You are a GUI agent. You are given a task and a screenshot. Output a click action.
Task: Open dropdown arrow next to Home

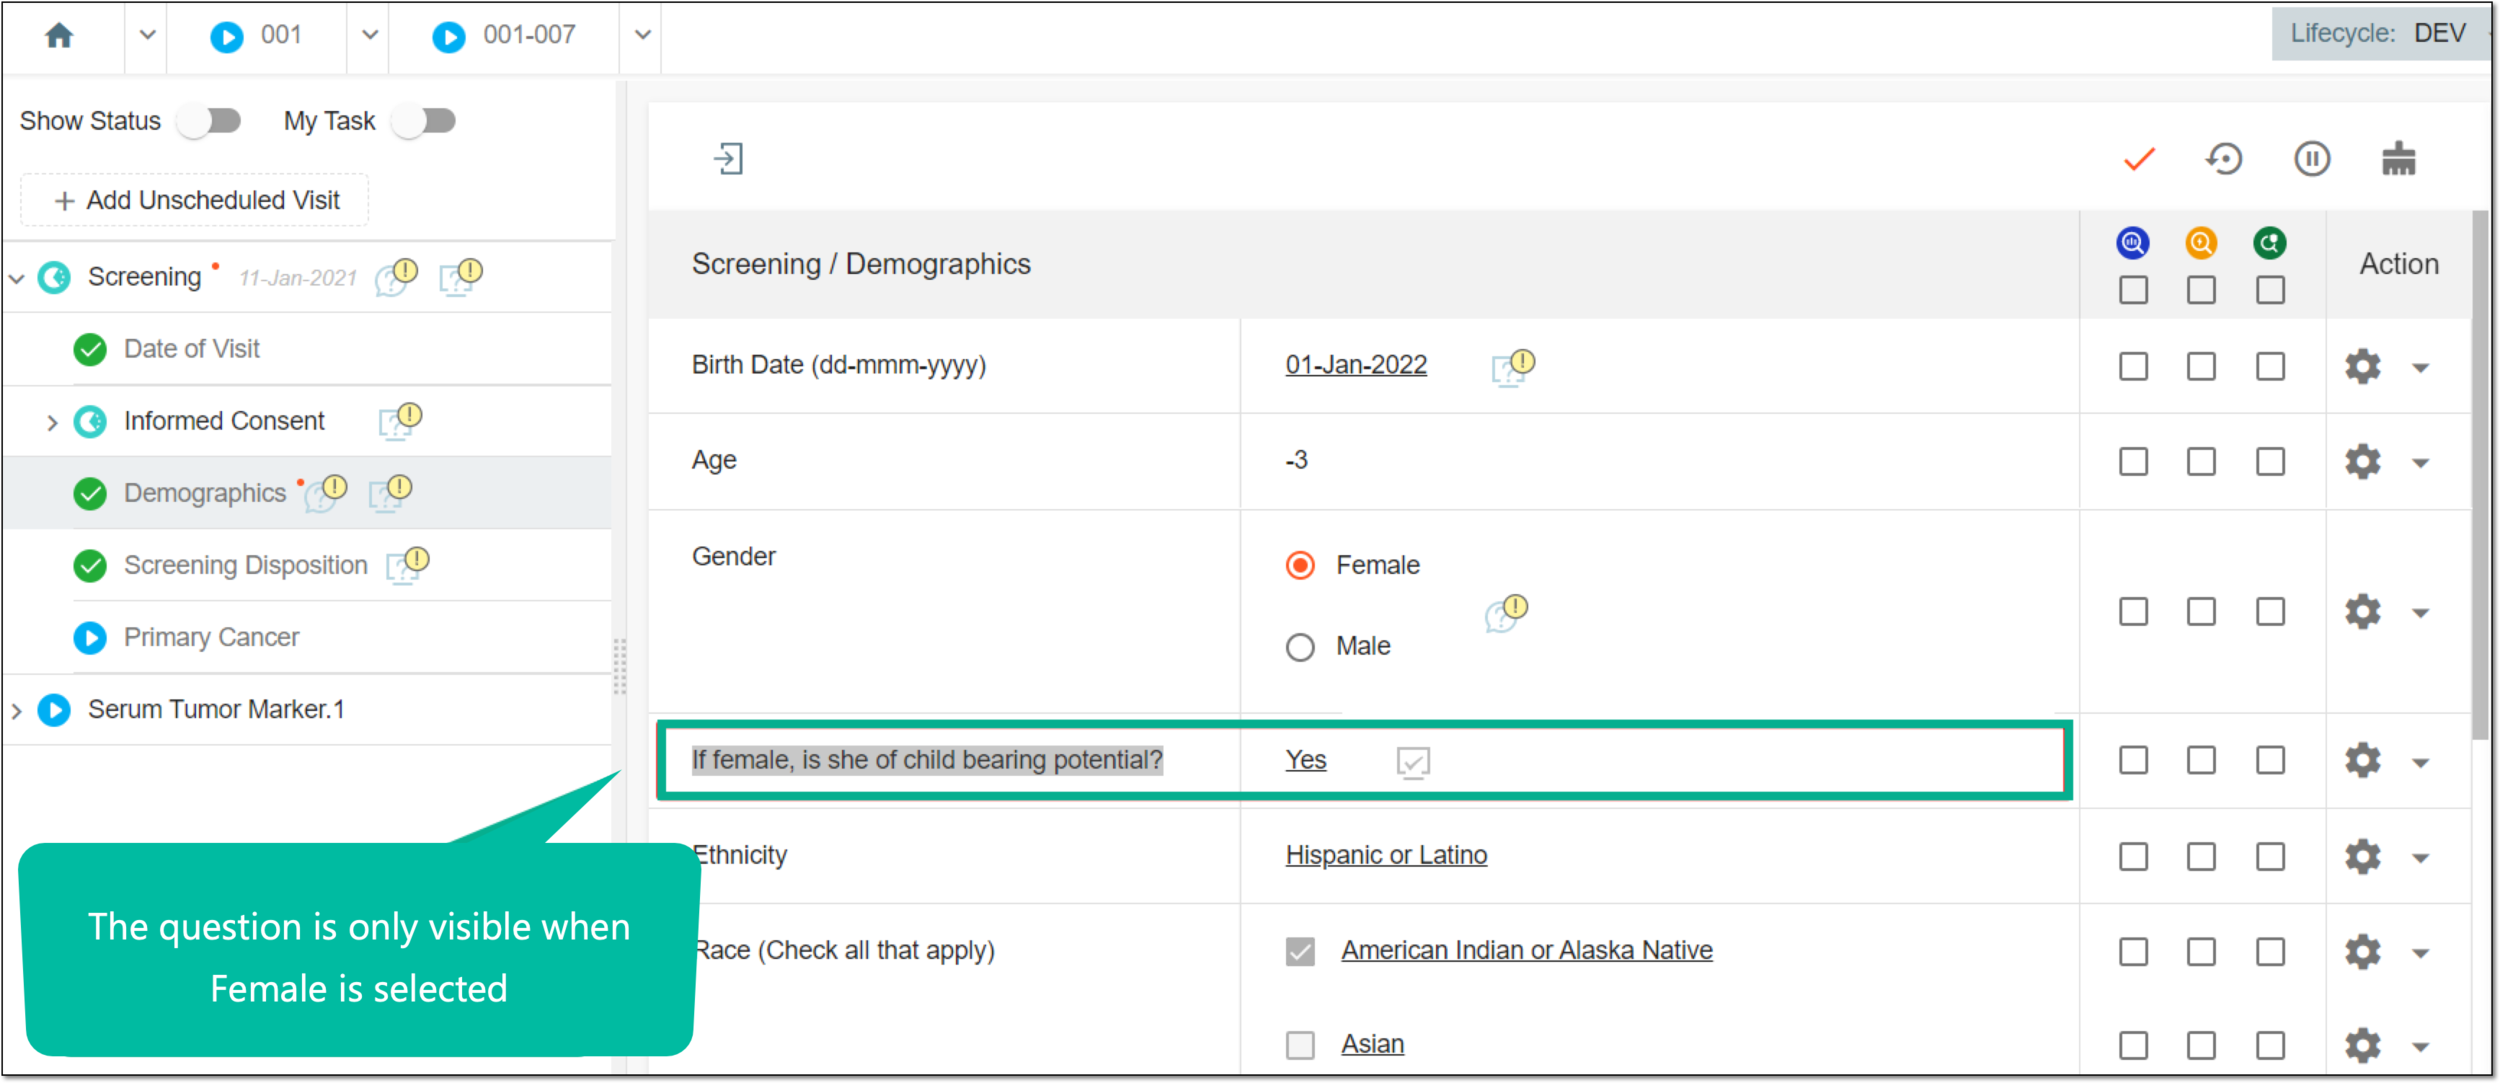(147, 36)
